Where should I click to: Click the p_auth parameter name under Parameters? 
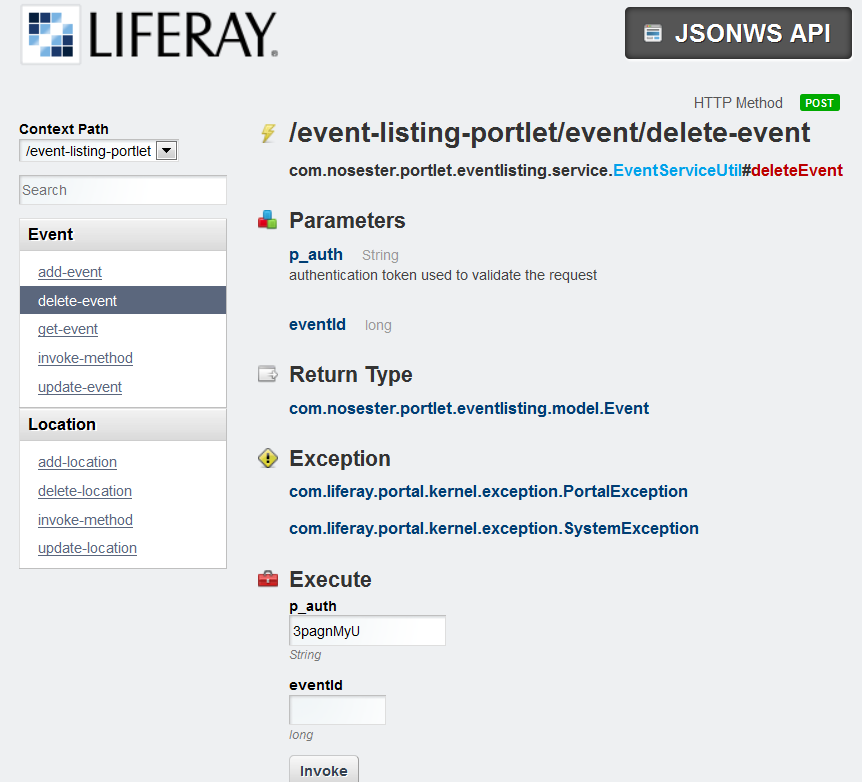point(316,255)
